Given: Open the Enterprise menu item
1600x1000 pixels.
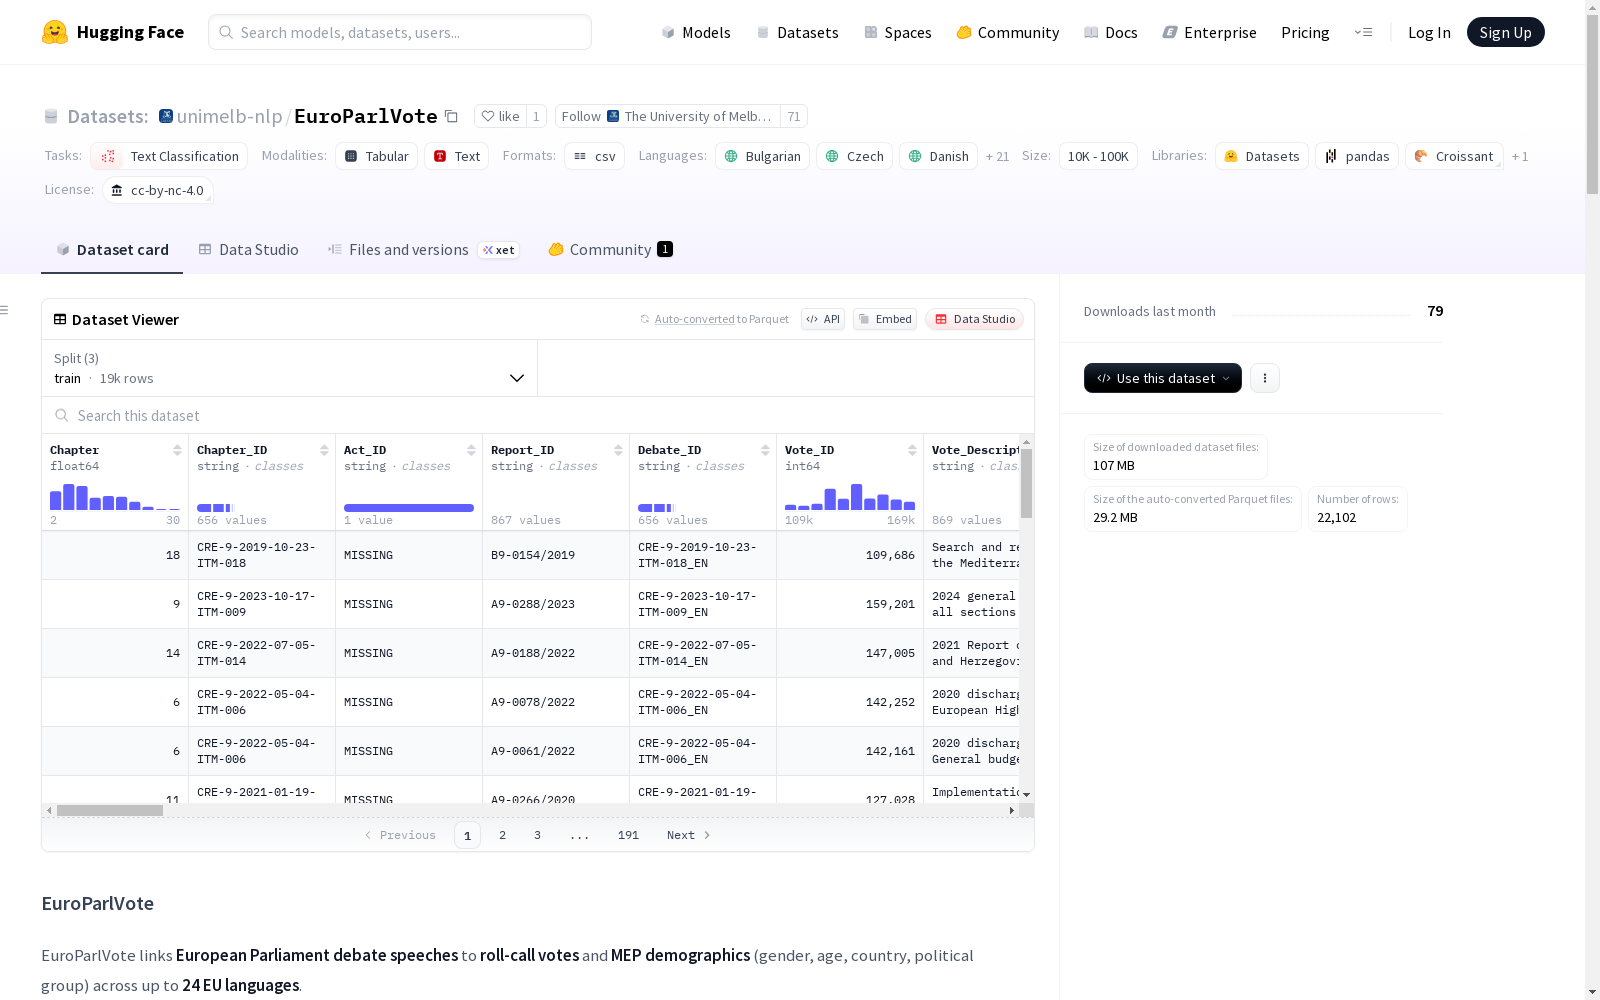Looking at the screenshot, I should pos(1209,32).
